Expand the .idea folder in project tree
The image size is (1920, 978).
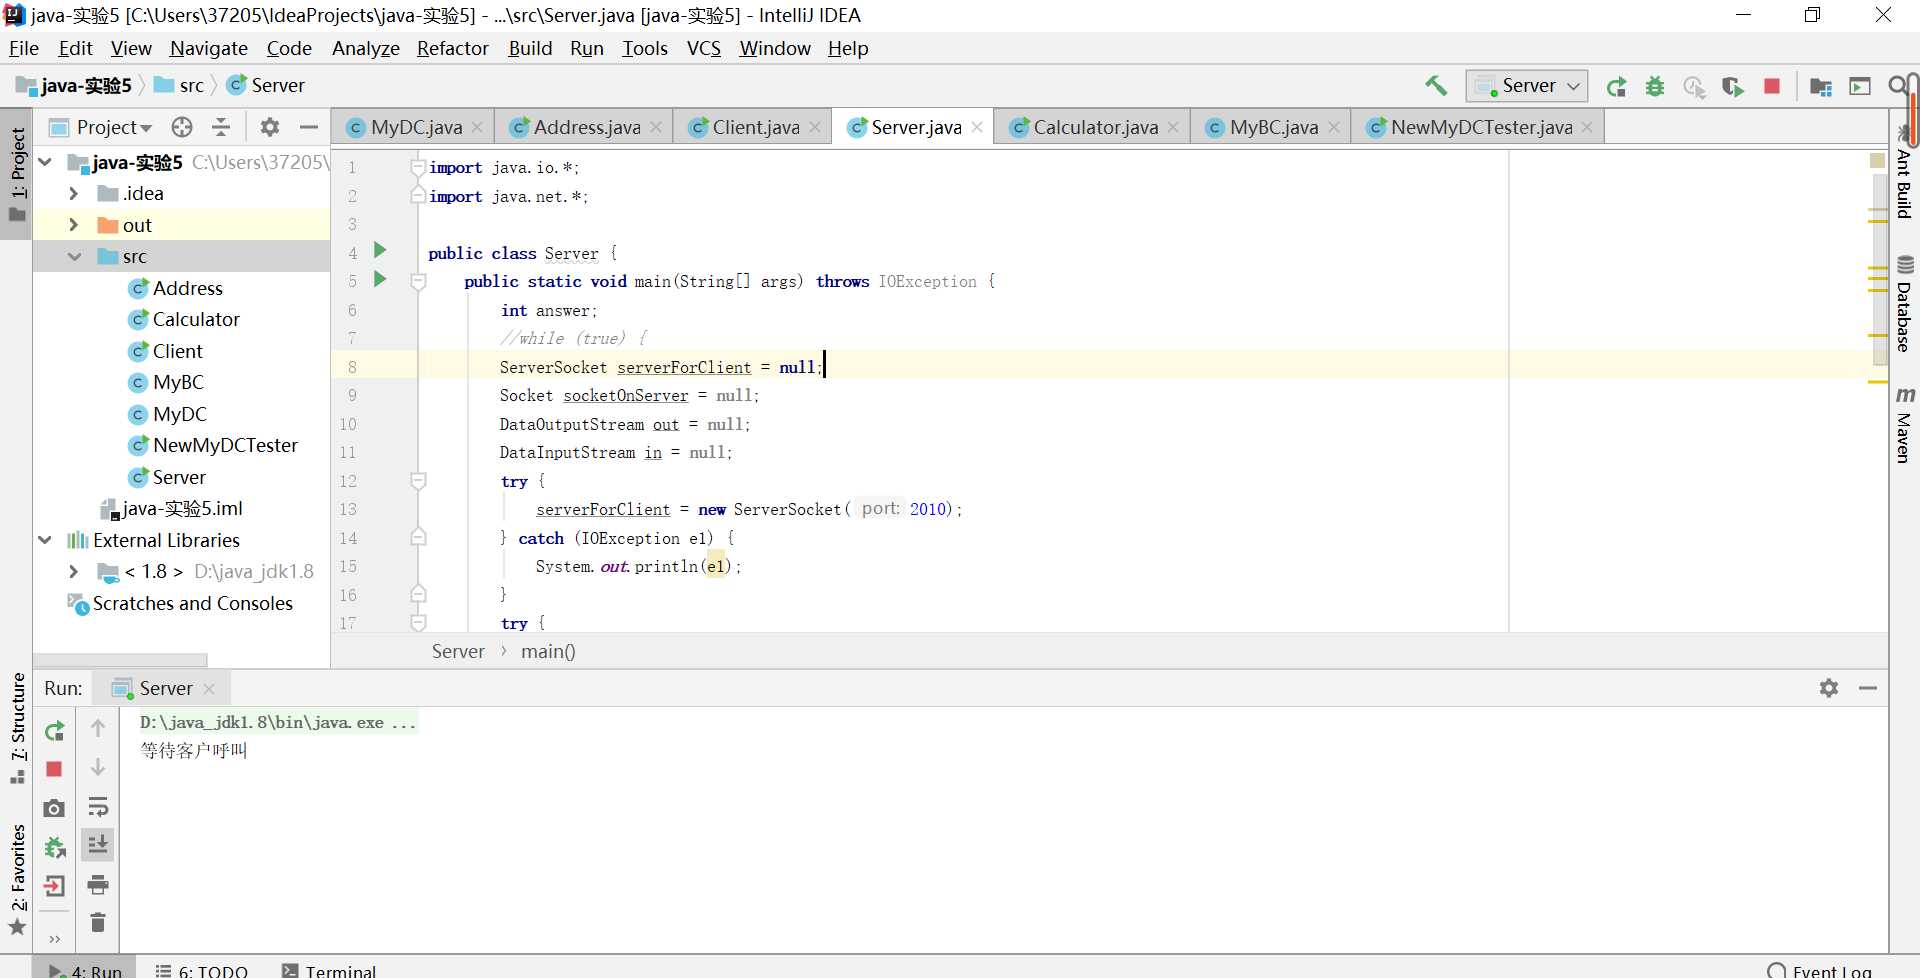(x=73, y=194)
